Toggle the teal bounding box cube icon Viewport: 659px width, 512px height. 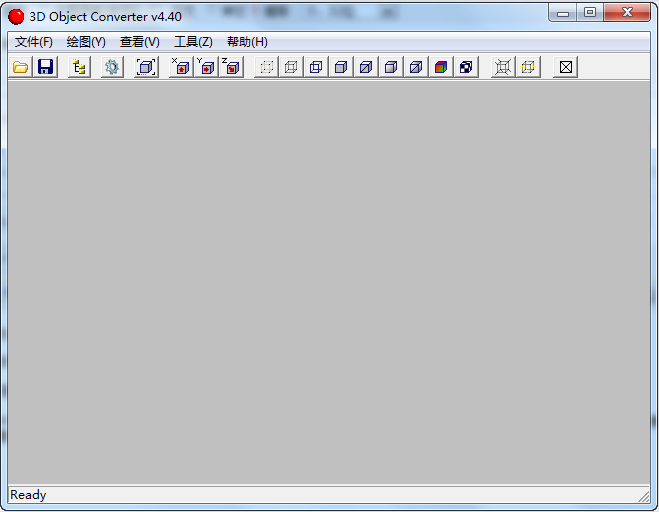[503, 67]
